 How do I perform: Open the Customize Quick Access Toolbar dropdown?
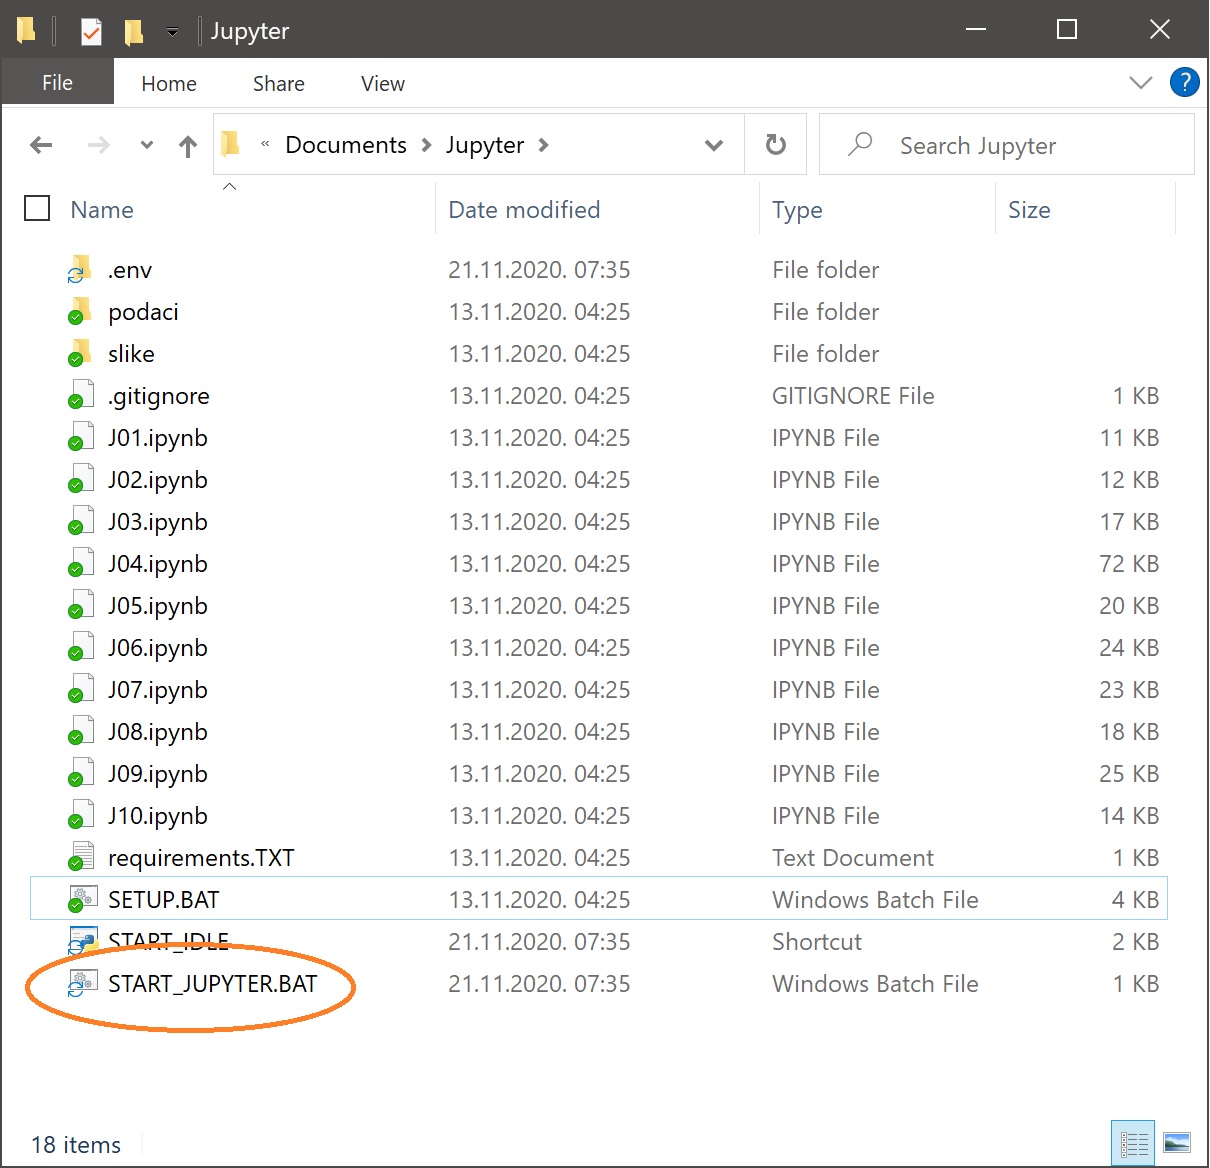pyautogui.click(x=172, y=31)
